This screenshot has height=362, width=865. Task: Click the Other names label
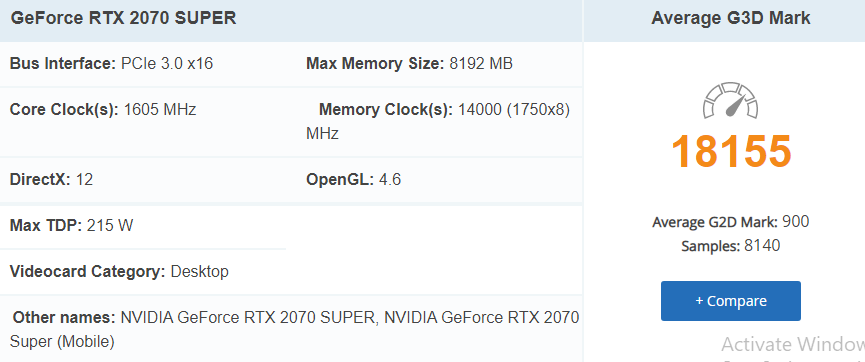click(x=64, y=317)
